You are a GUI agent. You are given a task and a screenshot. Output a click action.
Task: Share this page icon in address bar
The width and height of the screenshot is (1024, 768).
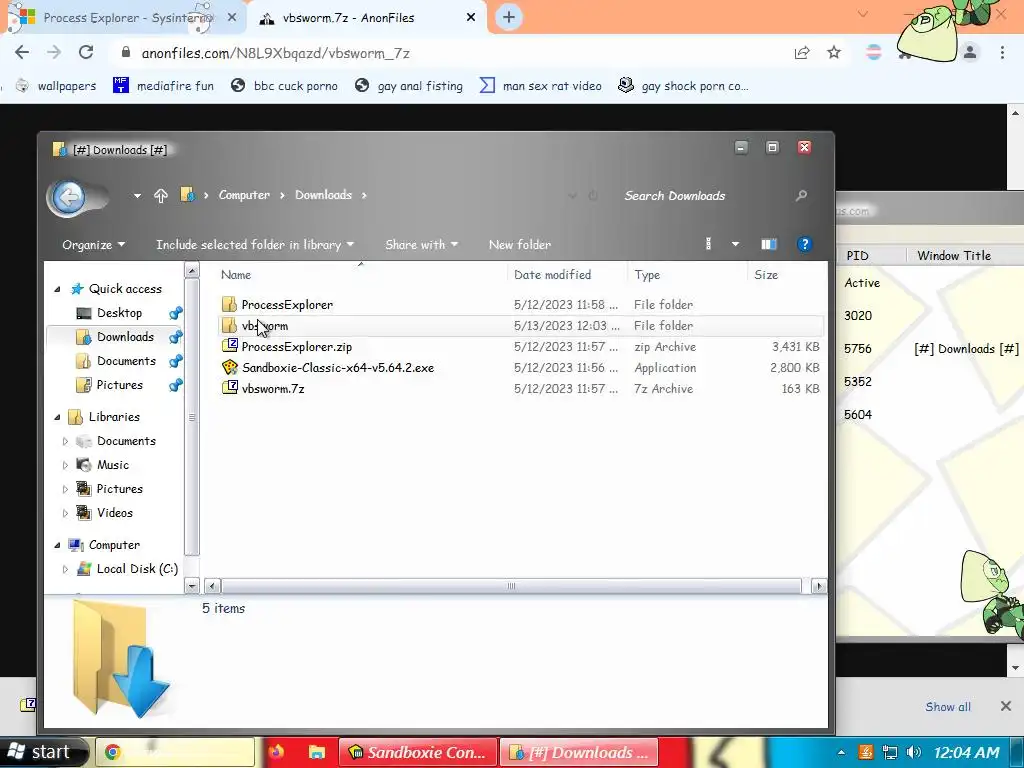802,52
